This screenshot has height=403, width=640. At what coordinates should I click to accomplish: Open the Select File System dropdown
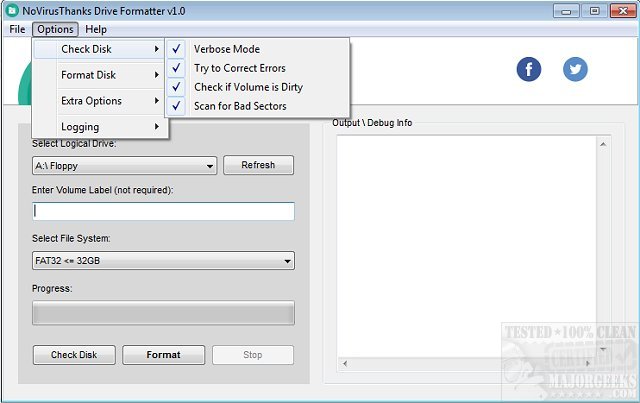(163, 261)
